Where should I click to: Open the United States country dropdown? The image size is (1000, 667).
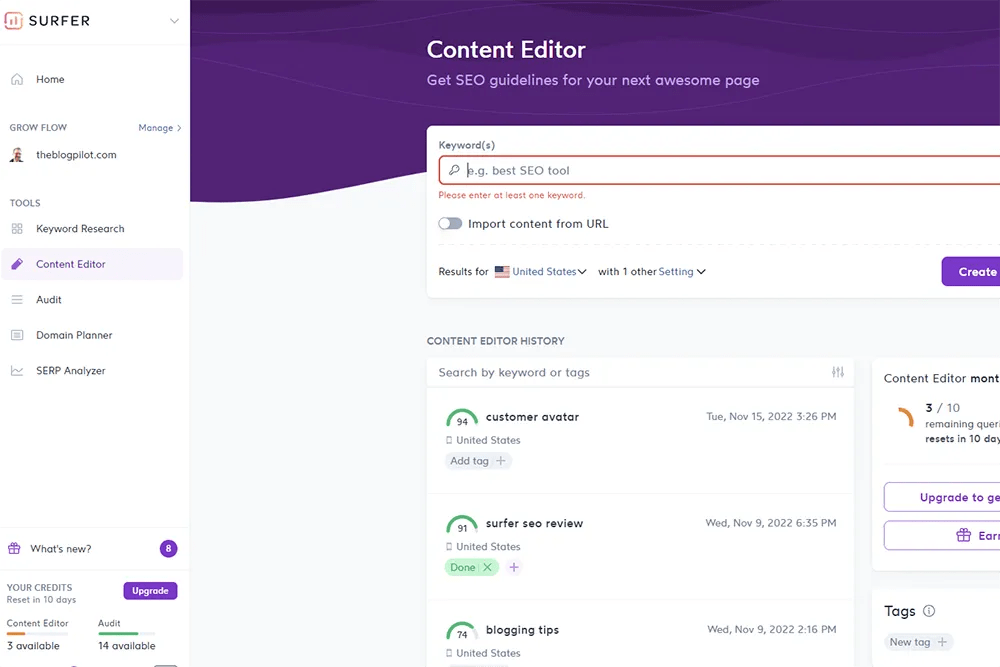(x=549, y=272)
